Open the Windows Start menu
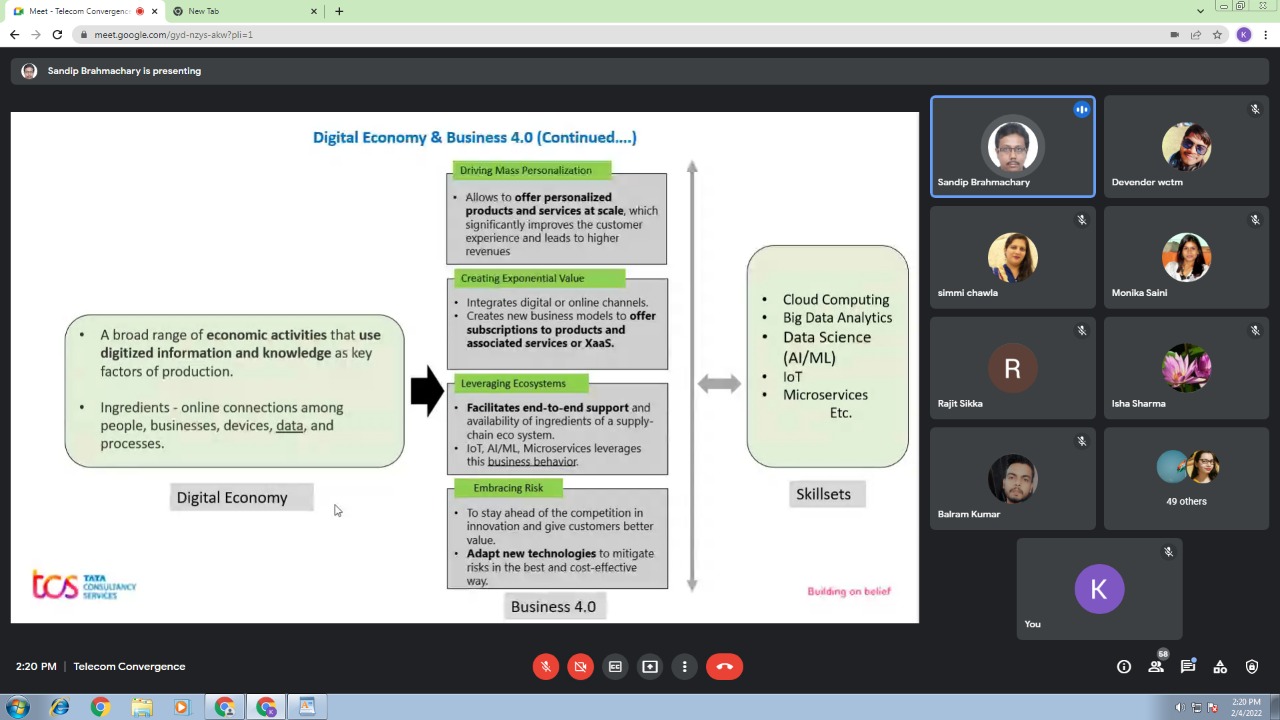This screenshot has height=720, width=1280. pyautogui.click(x=17, y=707)
